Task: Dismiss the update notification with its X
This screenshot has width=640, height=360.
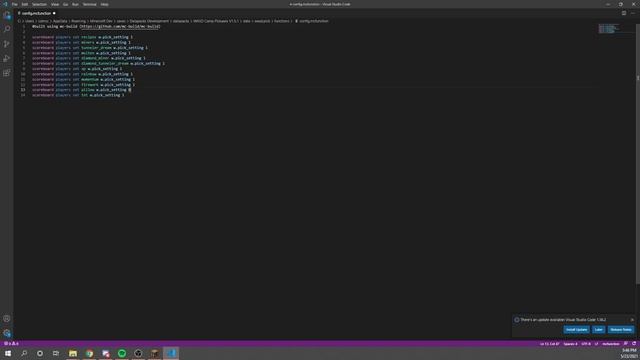Action: click(632, 320)
